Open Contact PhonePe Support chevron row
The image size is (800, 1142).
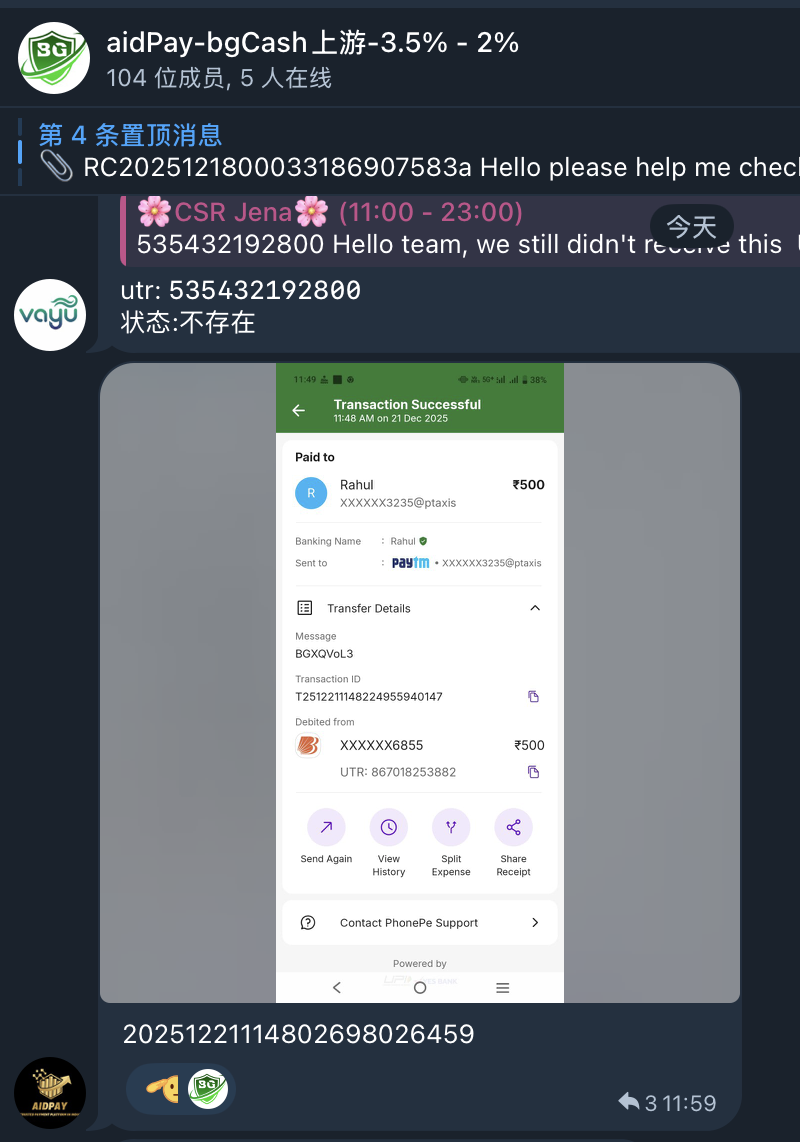420,923
